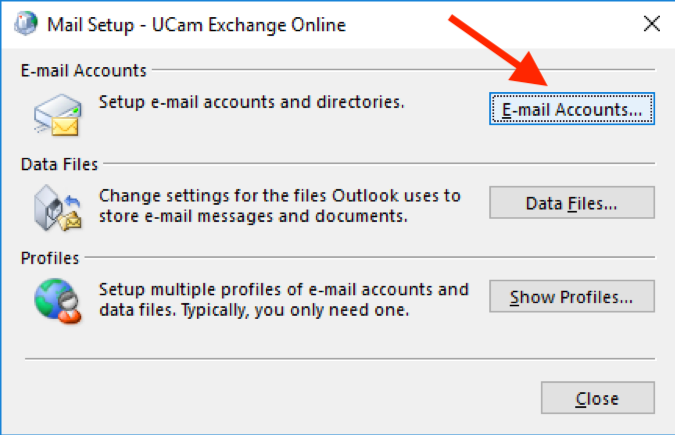This screenshot has height=435, width=675.
Task: Click the separator line beside Data Files heading
Action: tap(379, 163)
